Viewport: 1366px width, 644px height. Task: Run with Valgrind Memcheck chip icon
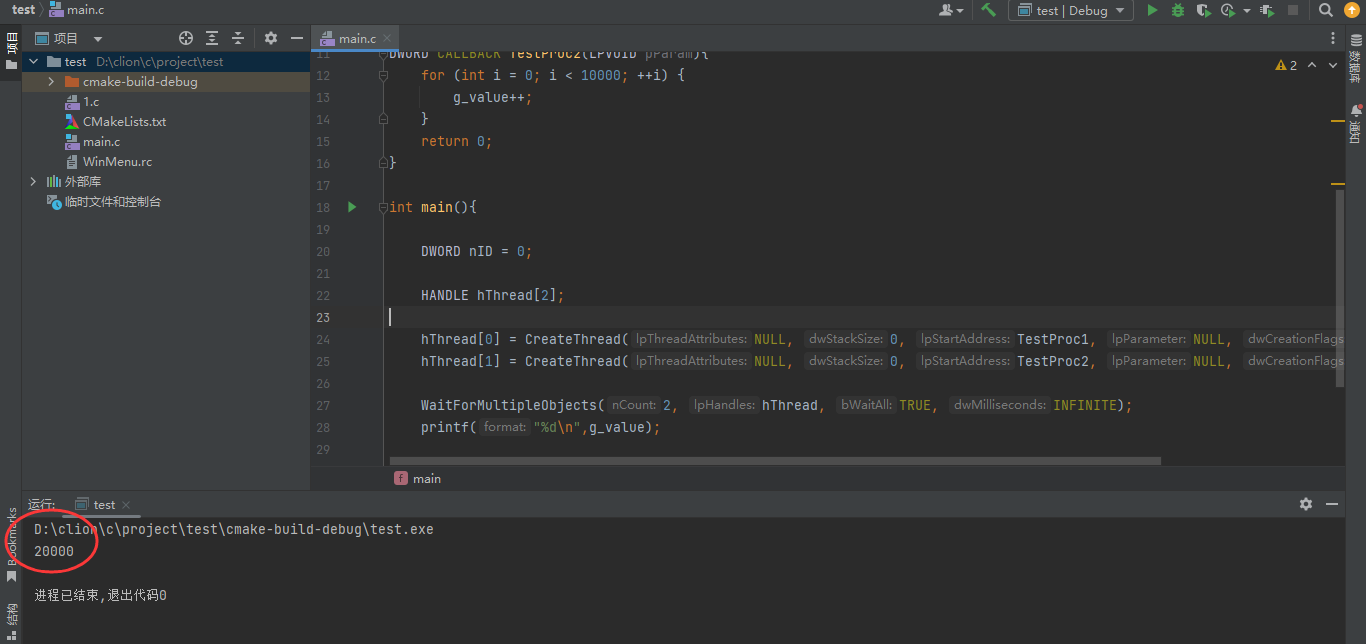1267,10
